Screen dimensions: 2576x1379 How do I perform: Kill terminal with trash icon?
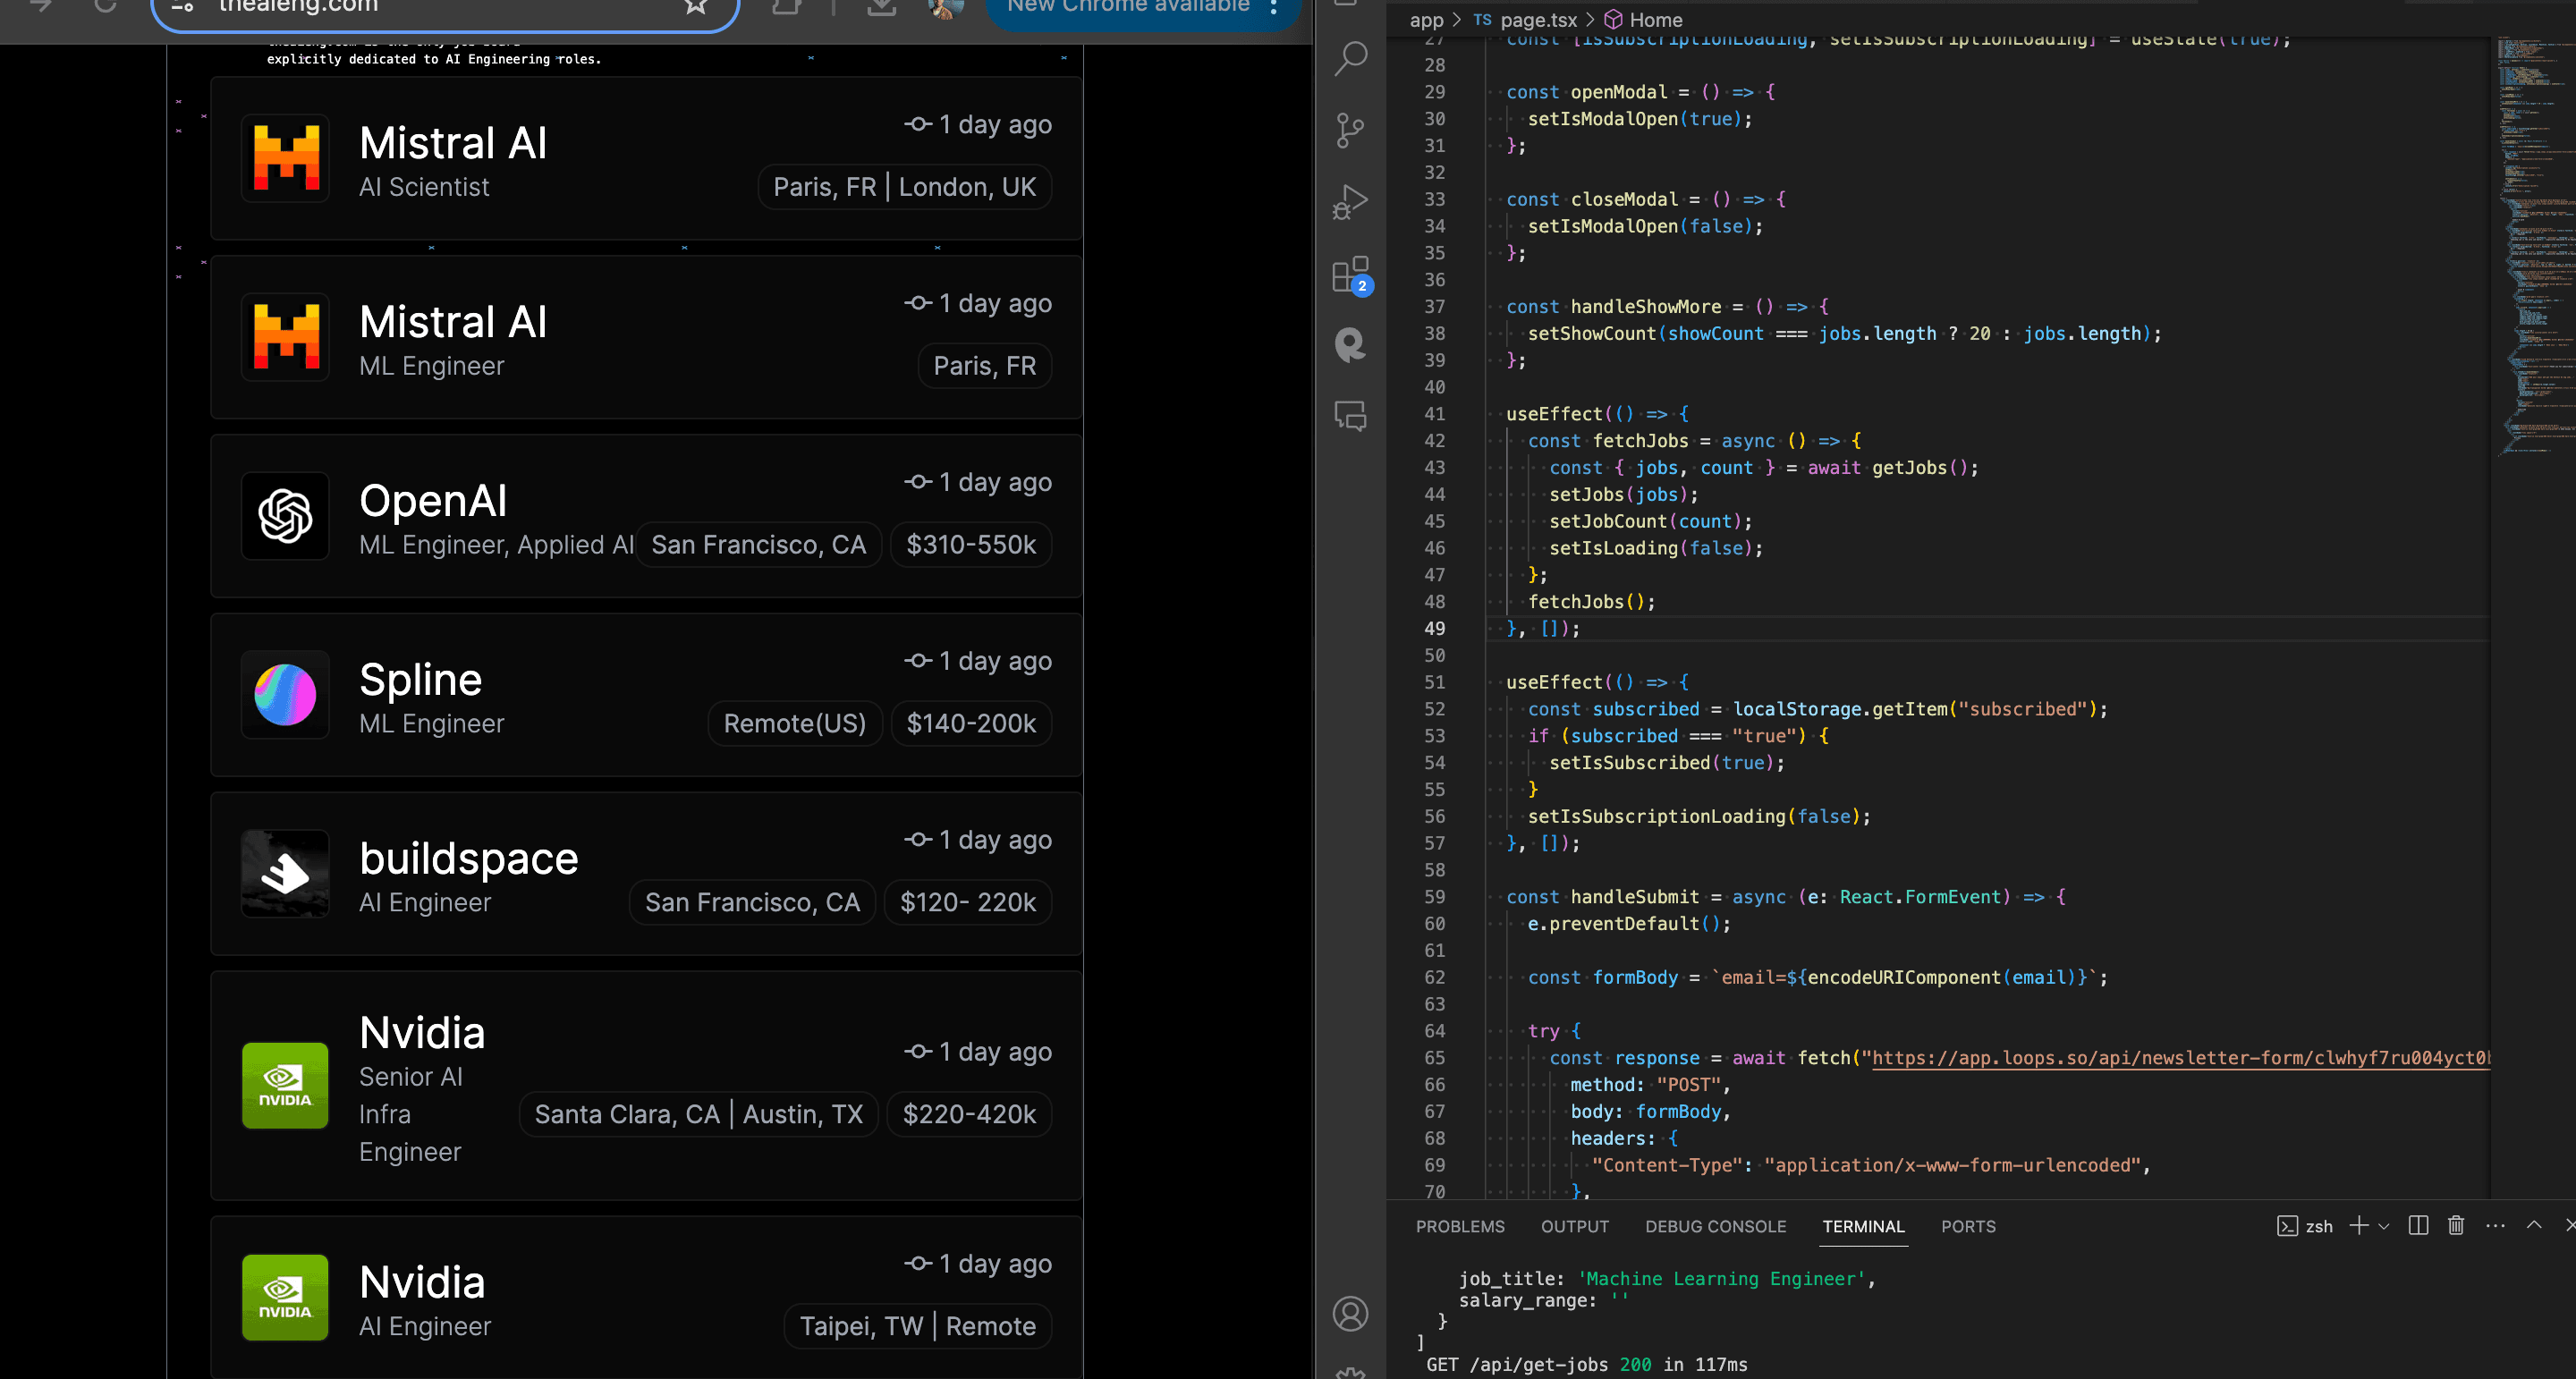2456,1226
